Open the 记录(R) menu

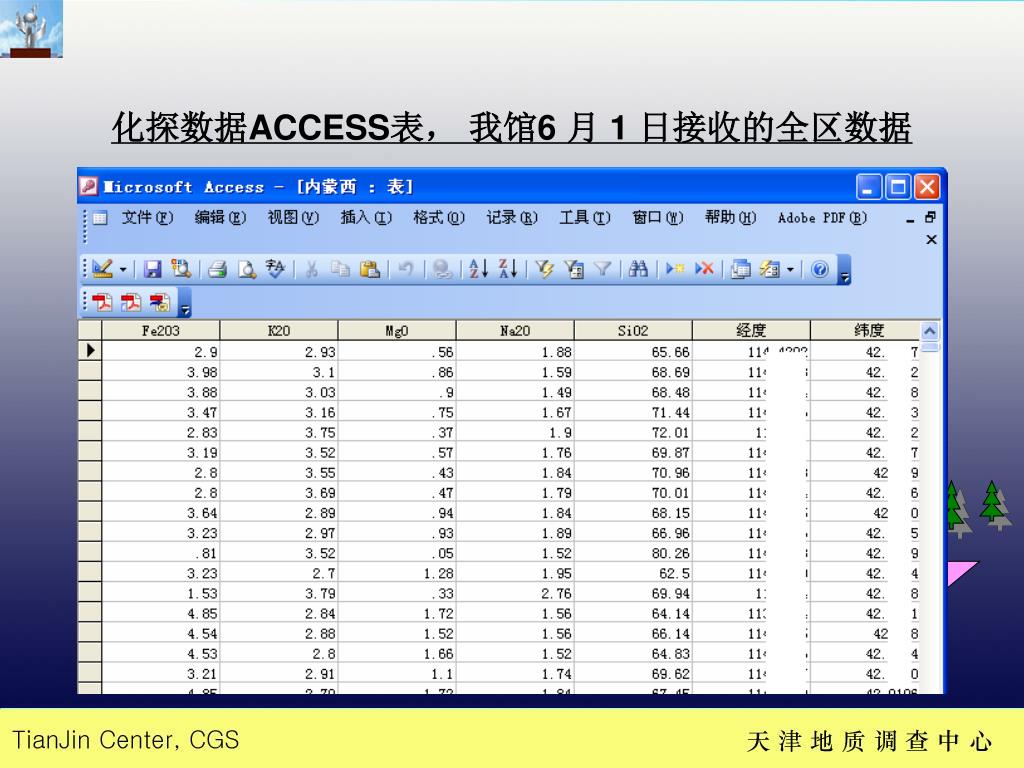(x=511, y=217)
